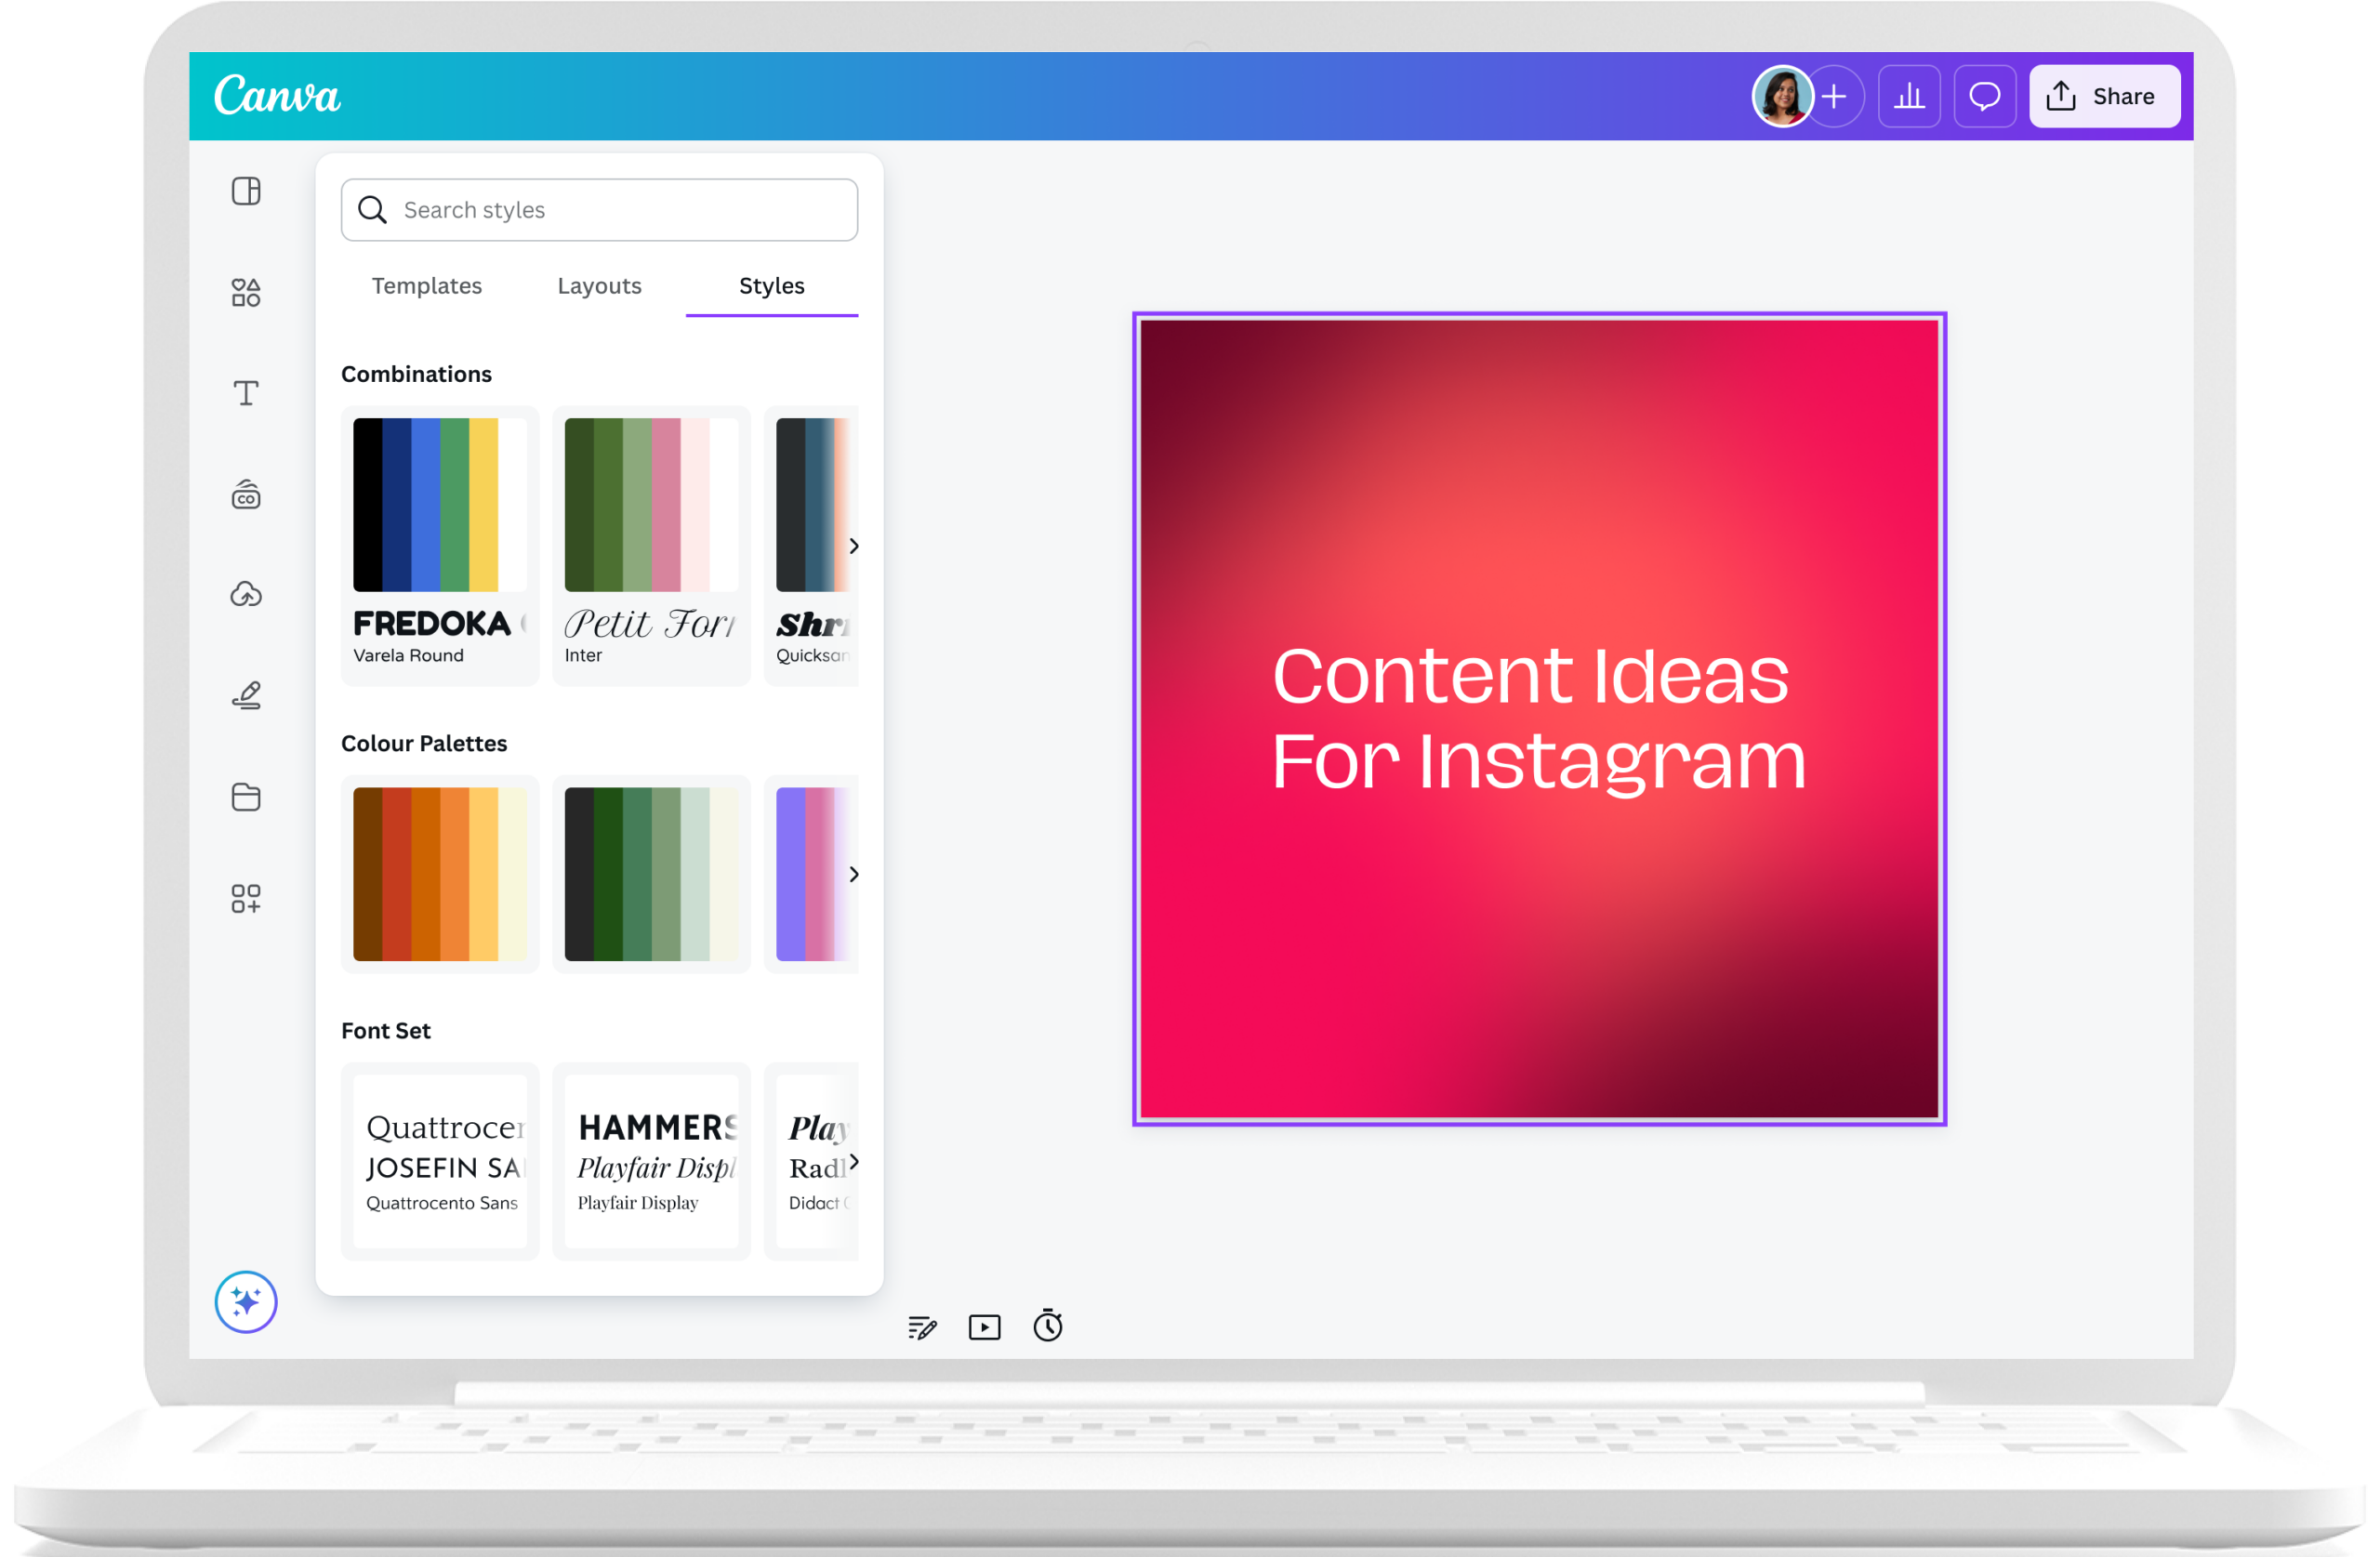2380x1557 pixels.
Task: Open the Brand hub sidebar icon
Action: point(246,494)
